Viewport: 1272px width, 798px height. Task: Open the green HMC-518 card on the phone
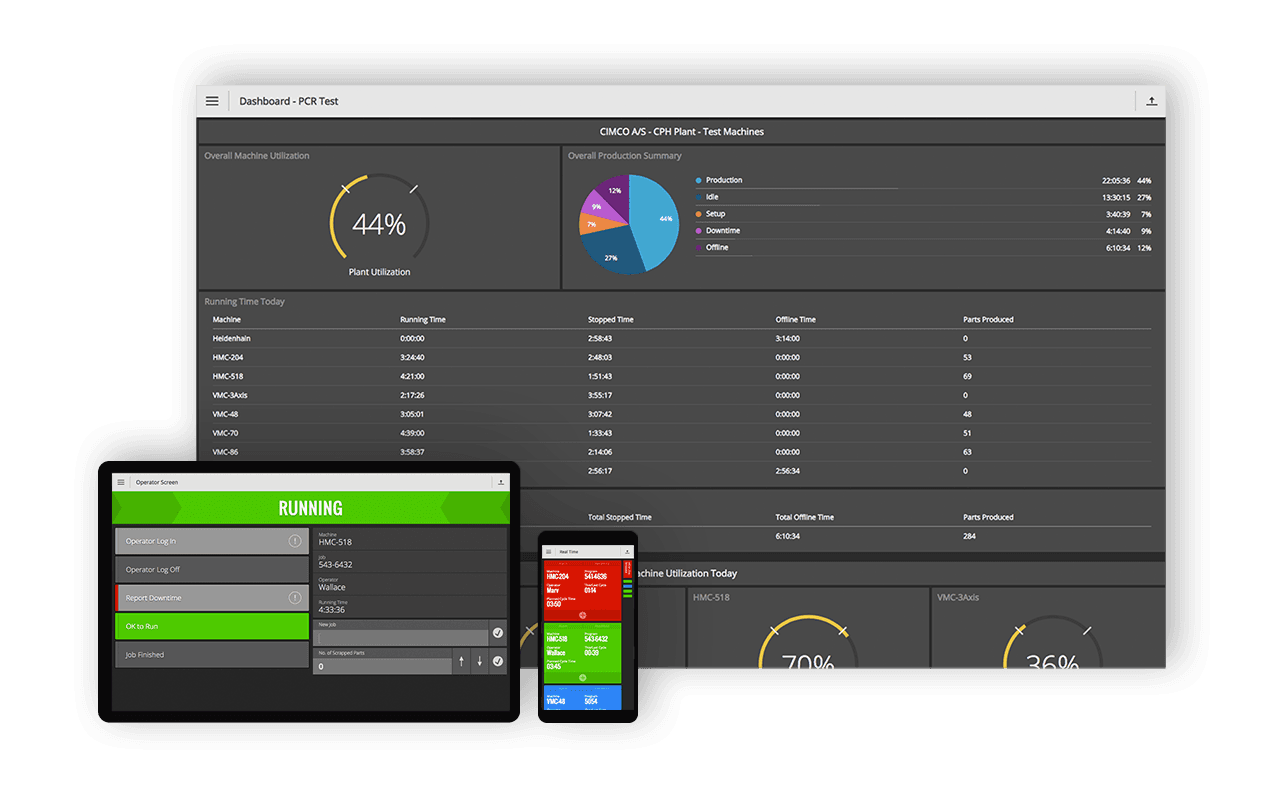click(582, 653)
